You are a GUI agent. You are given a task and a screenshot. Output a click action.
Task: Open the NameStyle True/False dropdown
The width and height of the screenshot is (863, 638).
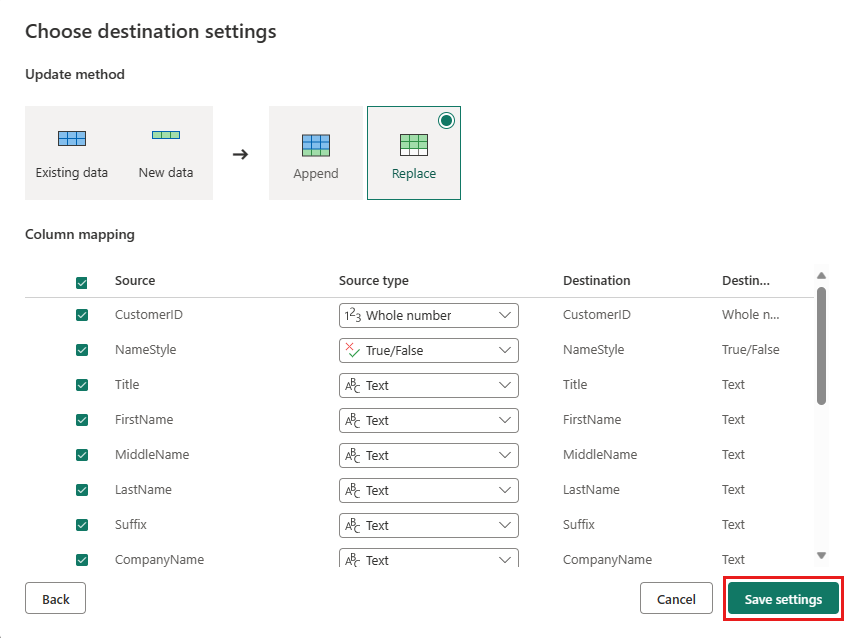tap(506, 350)
